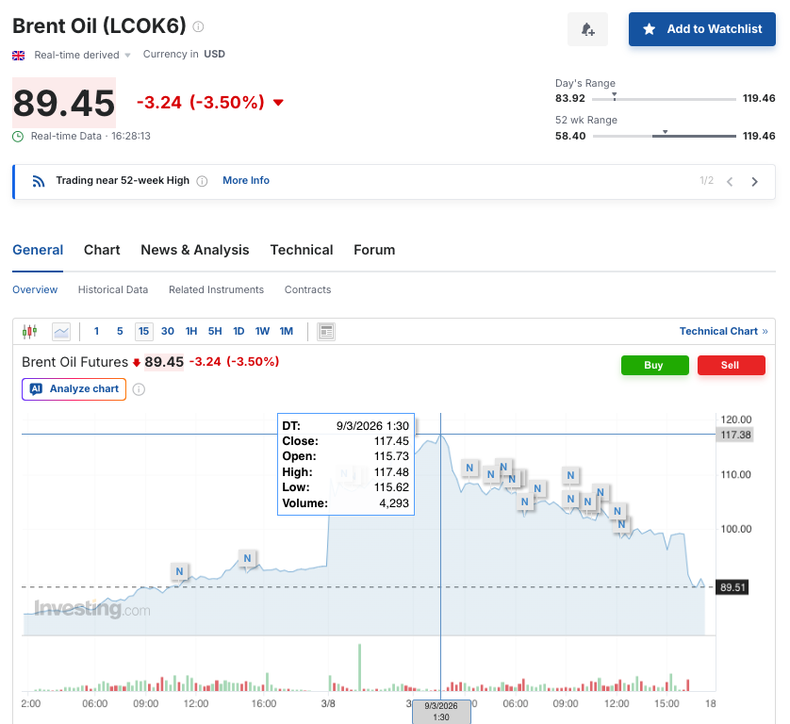The height and width of the screenshot is (724, 790).
Task: Click the info icon next to Analyze chart
Action: tap(139, 389)
